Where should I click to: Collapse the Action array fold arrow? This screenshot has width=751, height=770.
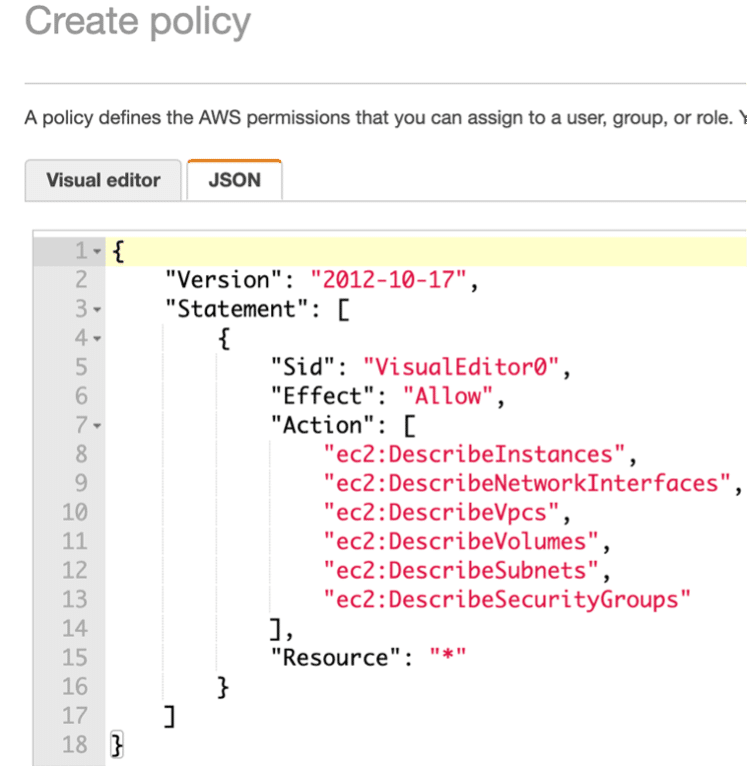click(x=97, y=426)
